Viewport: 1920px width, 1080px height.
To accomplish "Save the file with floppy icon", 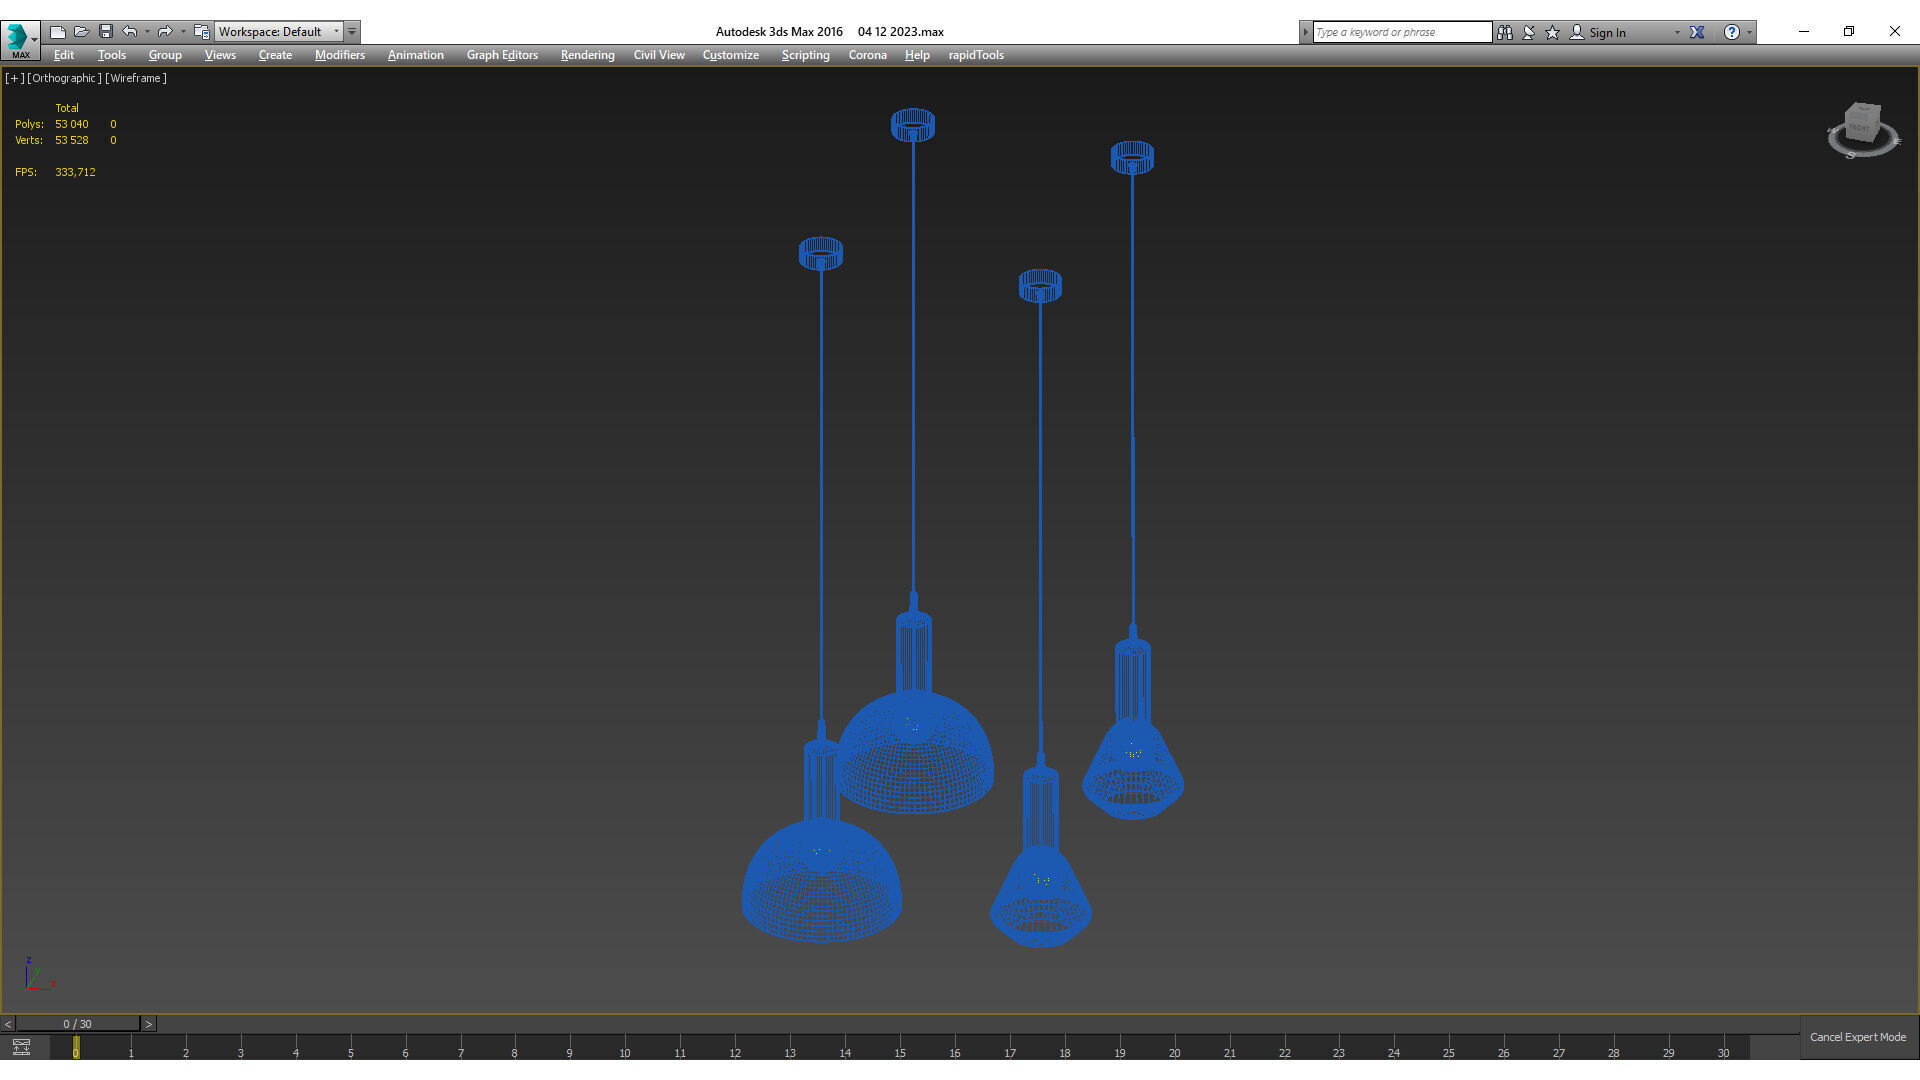I will click(x=106, y=32).
